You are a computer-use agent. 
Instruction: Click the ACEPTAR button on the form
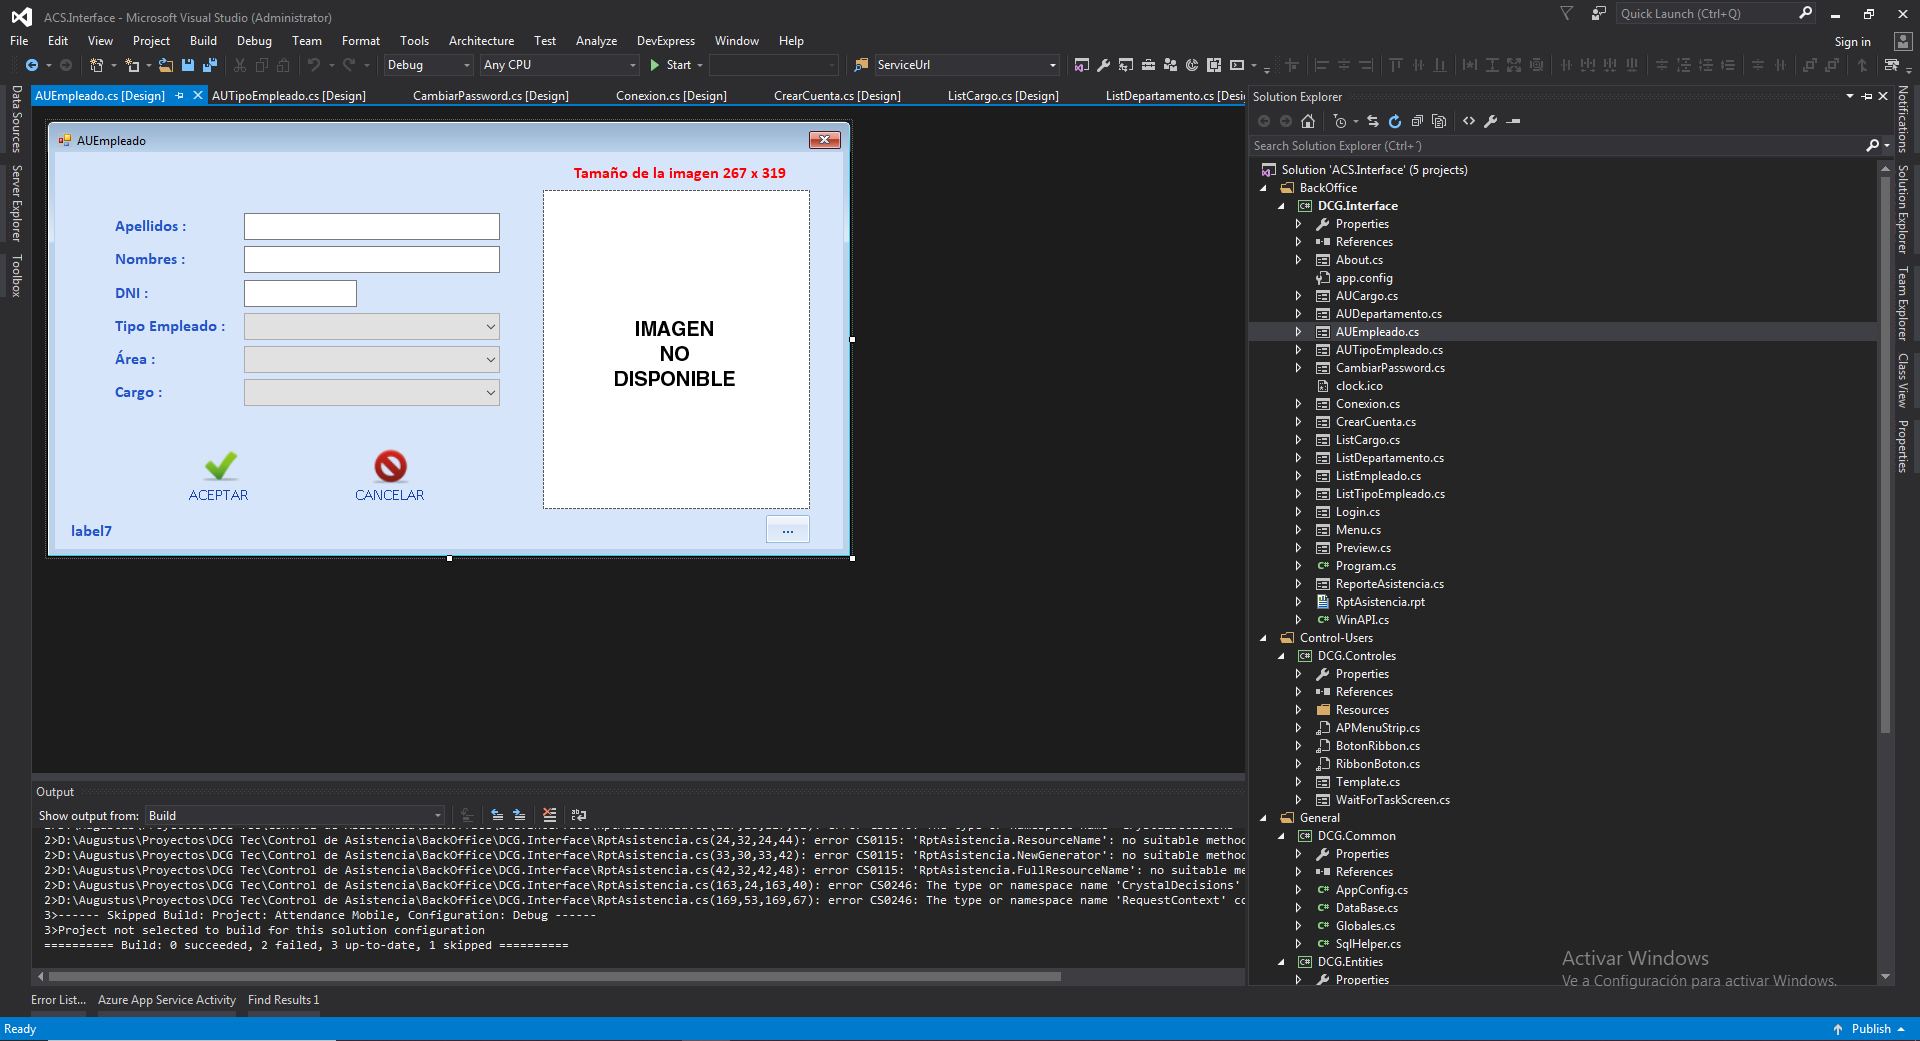coord(219,476)
